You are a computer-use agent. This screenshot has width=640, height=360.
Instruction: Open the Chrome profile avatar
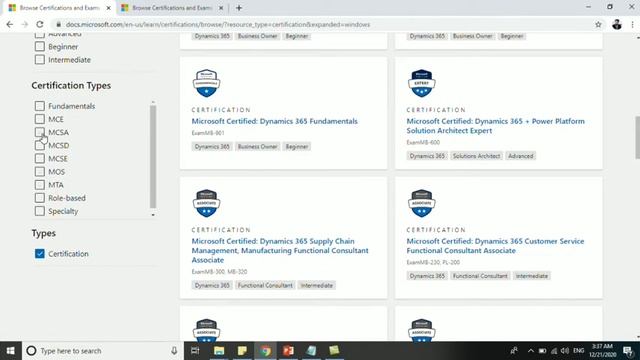click(x=617, y=24)
